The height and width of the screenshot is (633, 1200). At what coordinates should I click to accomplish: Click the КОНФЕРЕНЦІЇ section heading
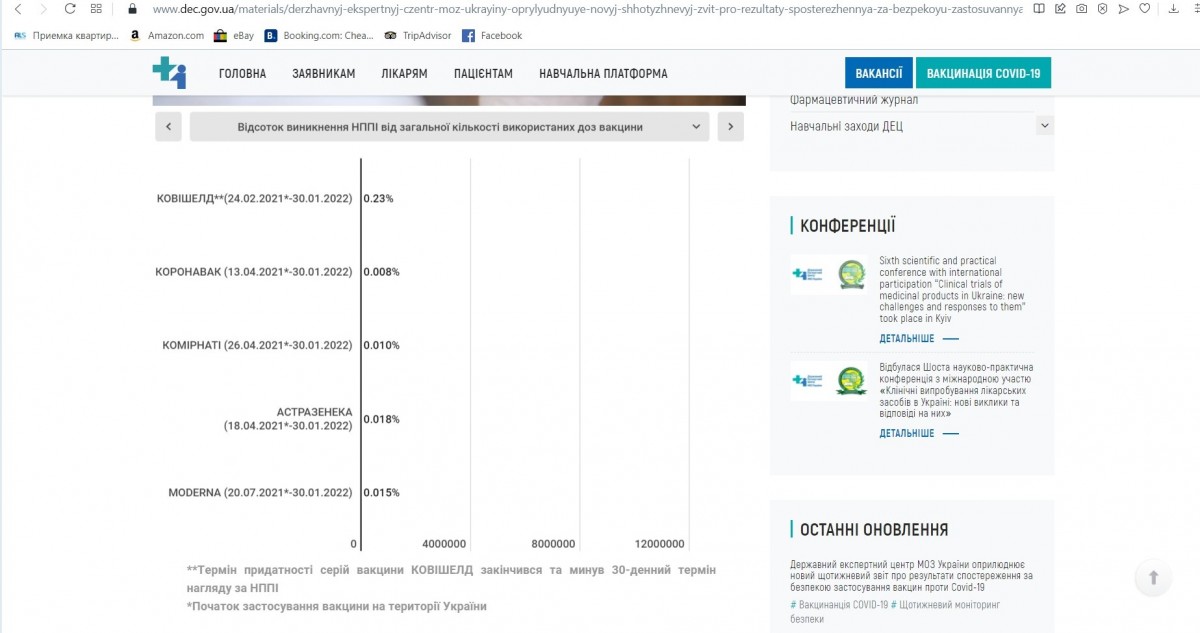[847, 226]
